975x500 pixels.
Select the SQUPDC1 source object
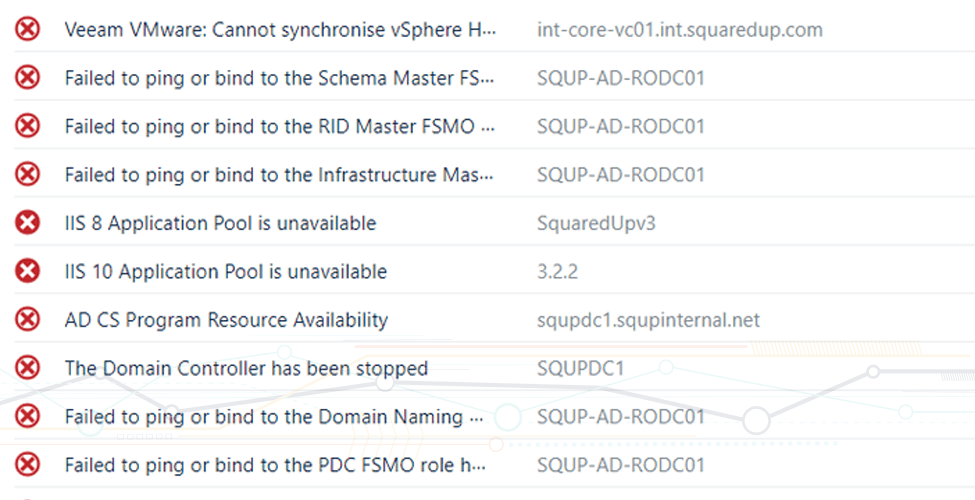pos(580,368)
